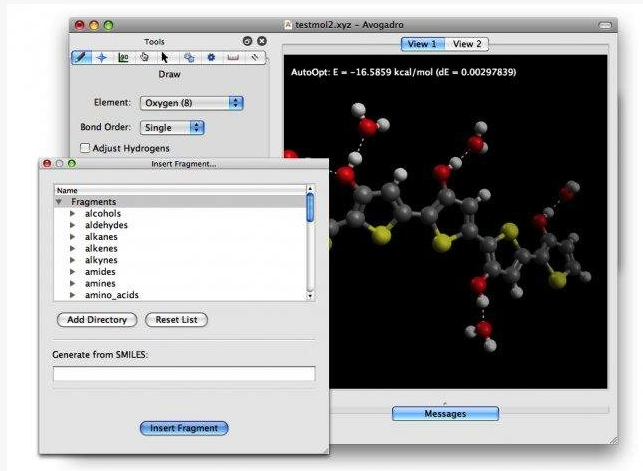Viewport: 643px width, 471px height.
Task: Select the alkynes row text
Action: tap(101, 260)
